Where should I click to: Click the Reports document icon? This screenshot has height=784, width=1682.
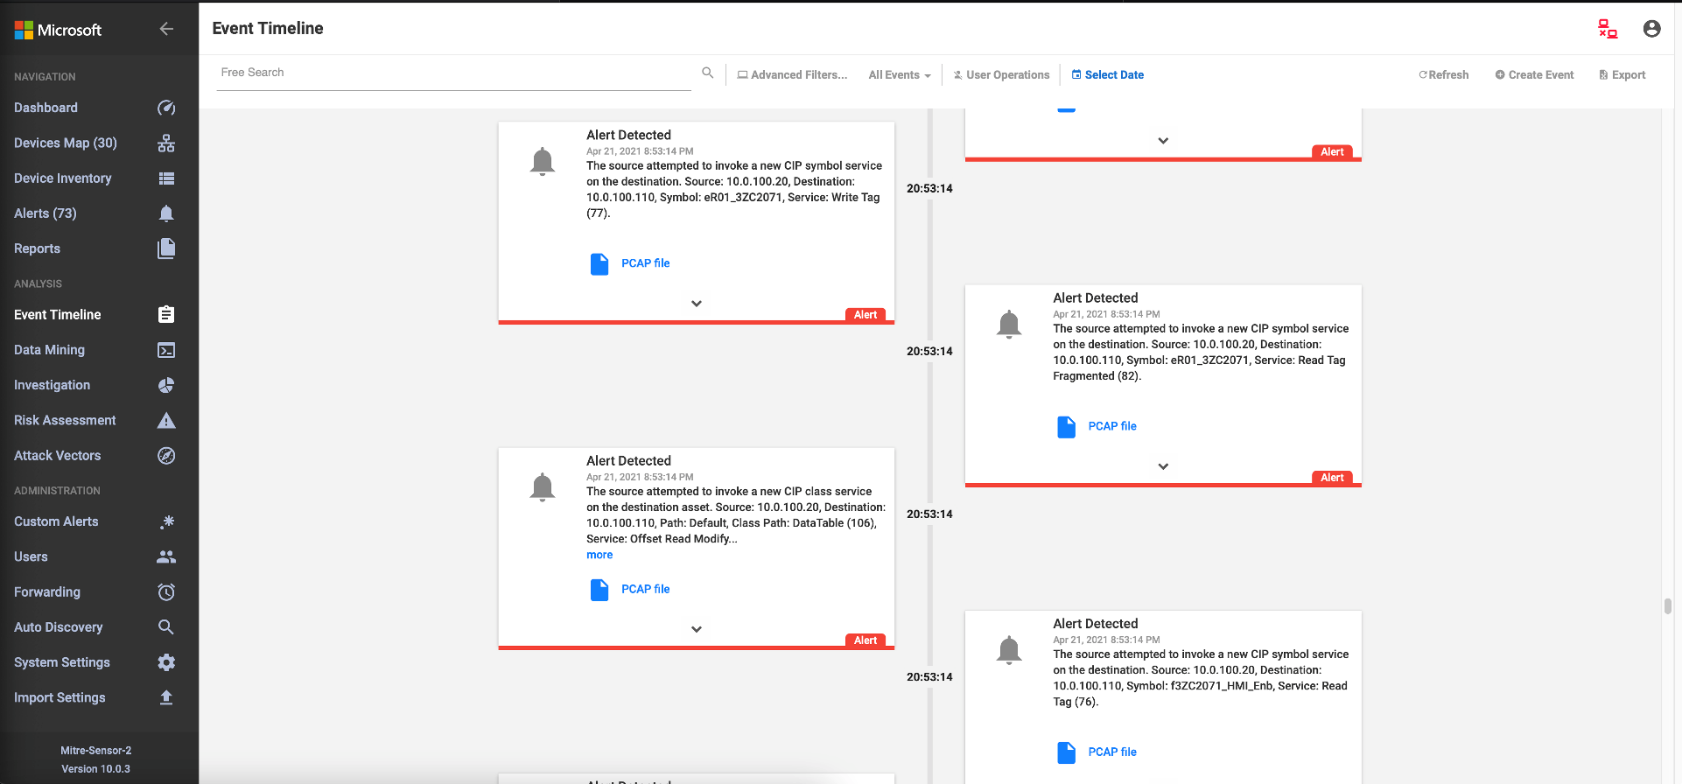pyautogui.click(x=166, y=248)
